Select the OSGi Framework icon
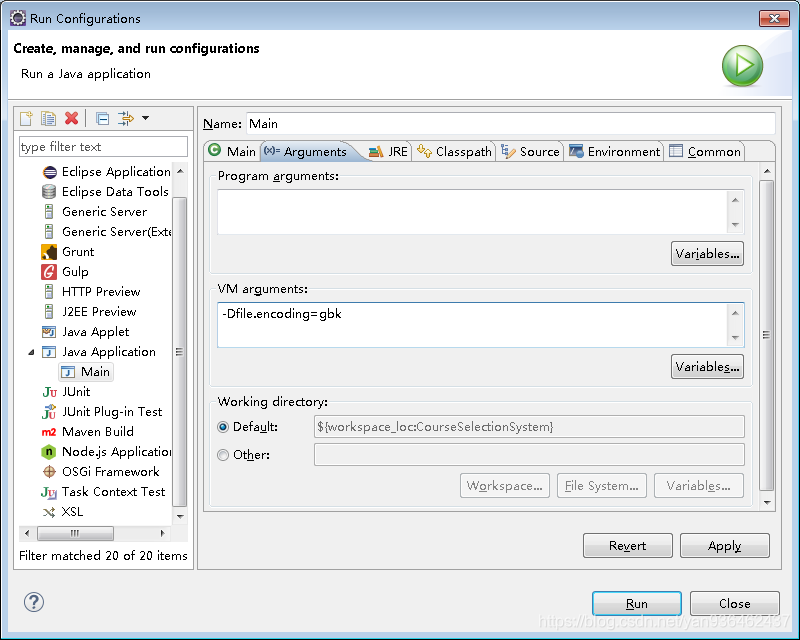Screen dimensions: 800x640 tap(49, 472)
